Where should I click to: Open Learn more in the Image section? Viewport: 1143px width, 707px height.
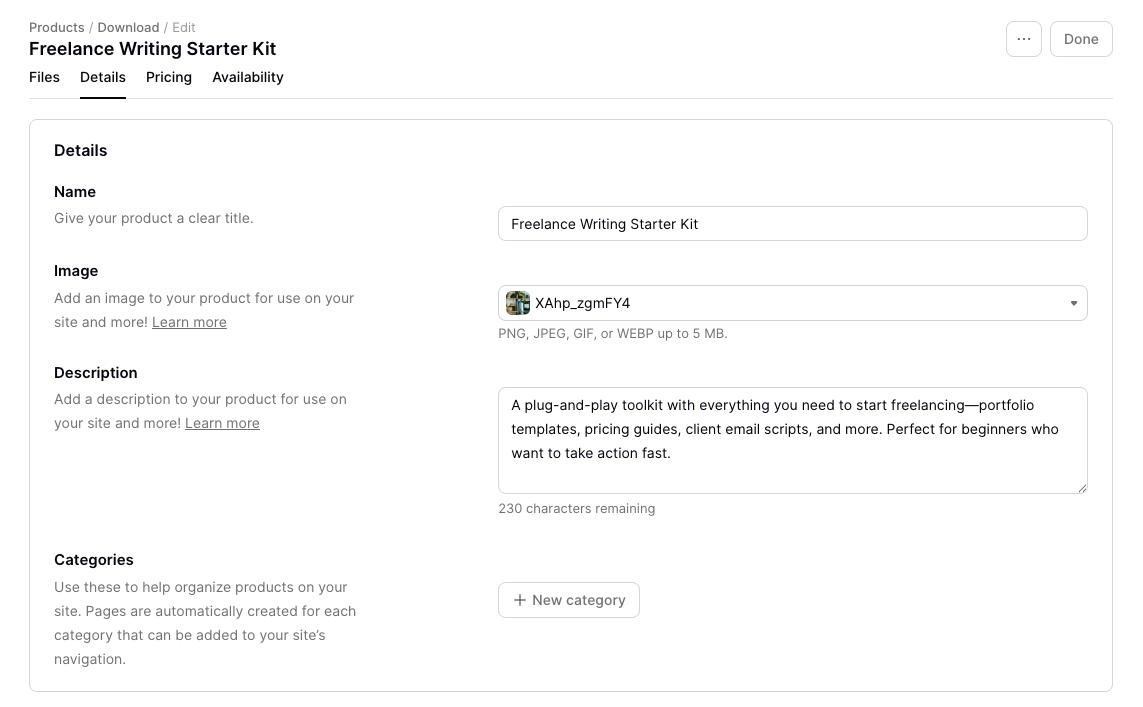[189, 322]
